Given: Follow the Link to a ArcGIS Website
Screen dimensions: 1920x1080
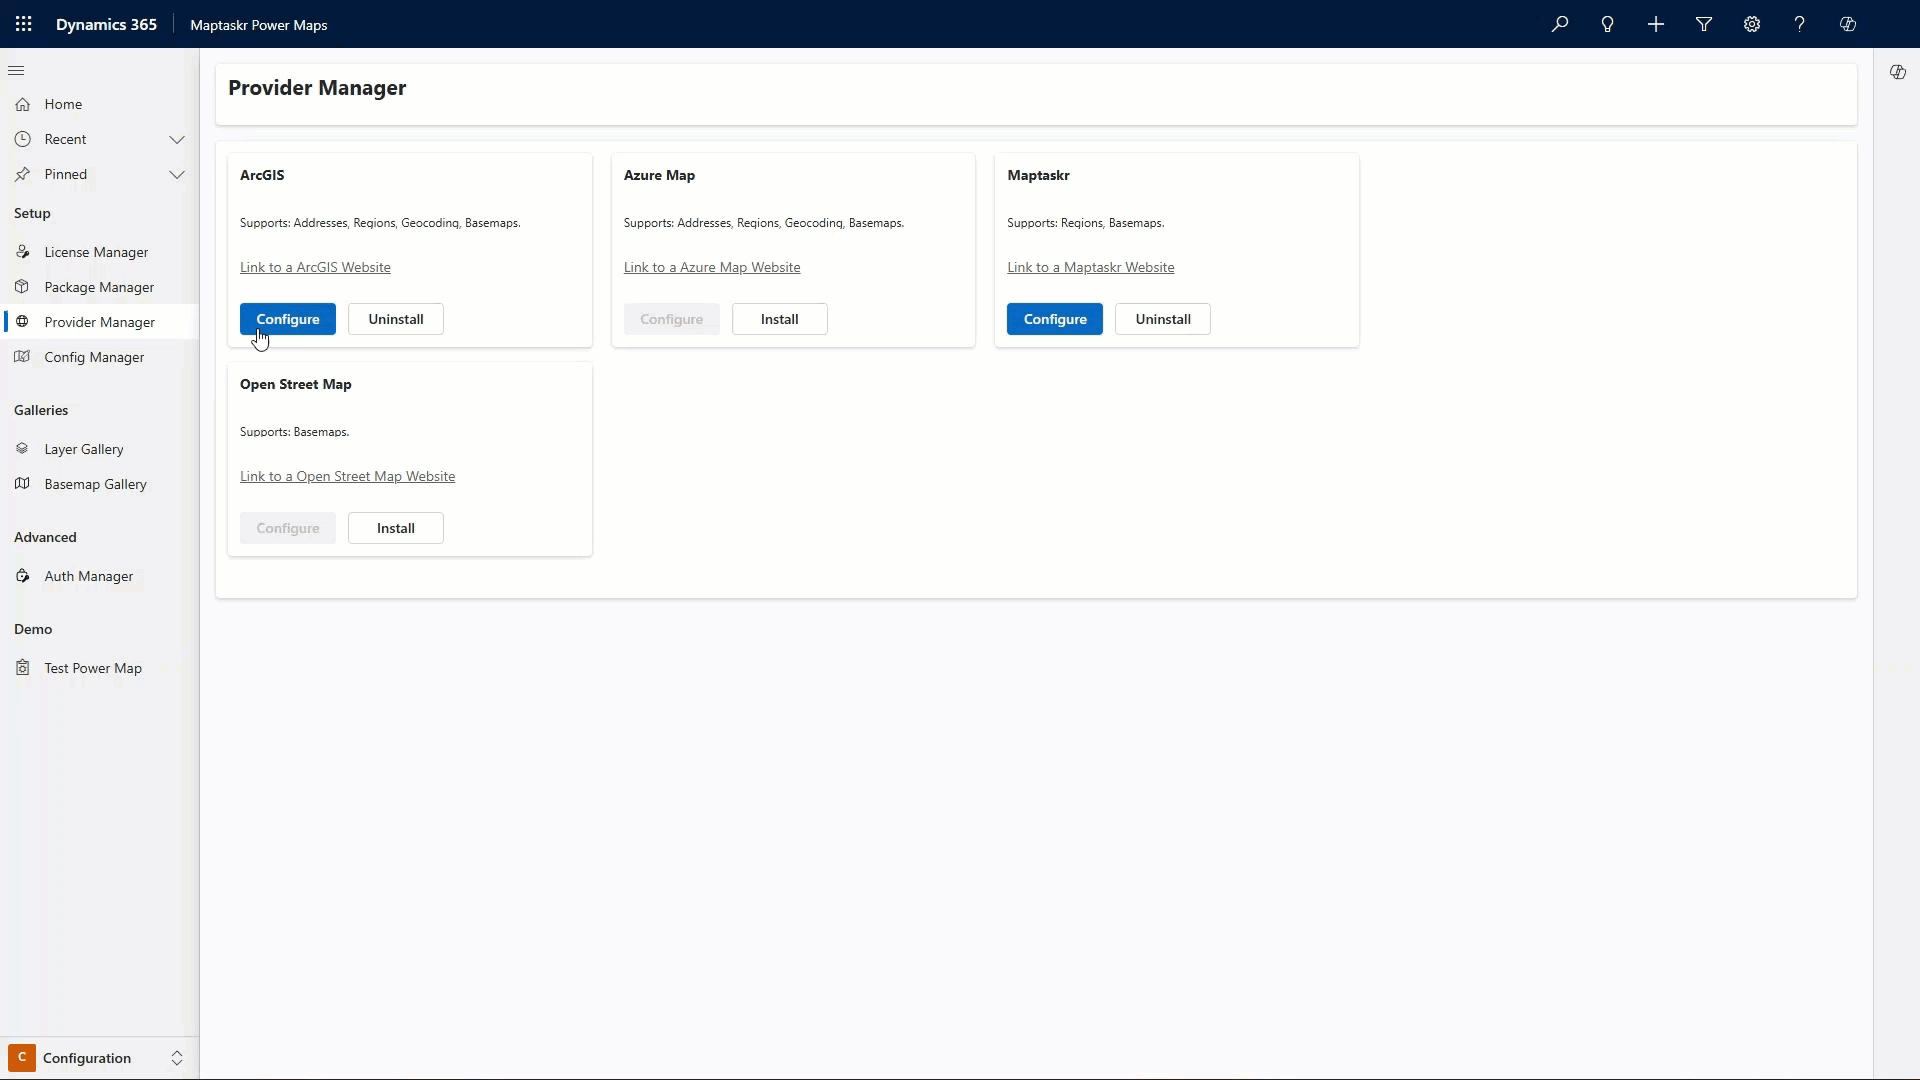Looking at the screenshot, I should pyautogui.click(x=315, y=266).
